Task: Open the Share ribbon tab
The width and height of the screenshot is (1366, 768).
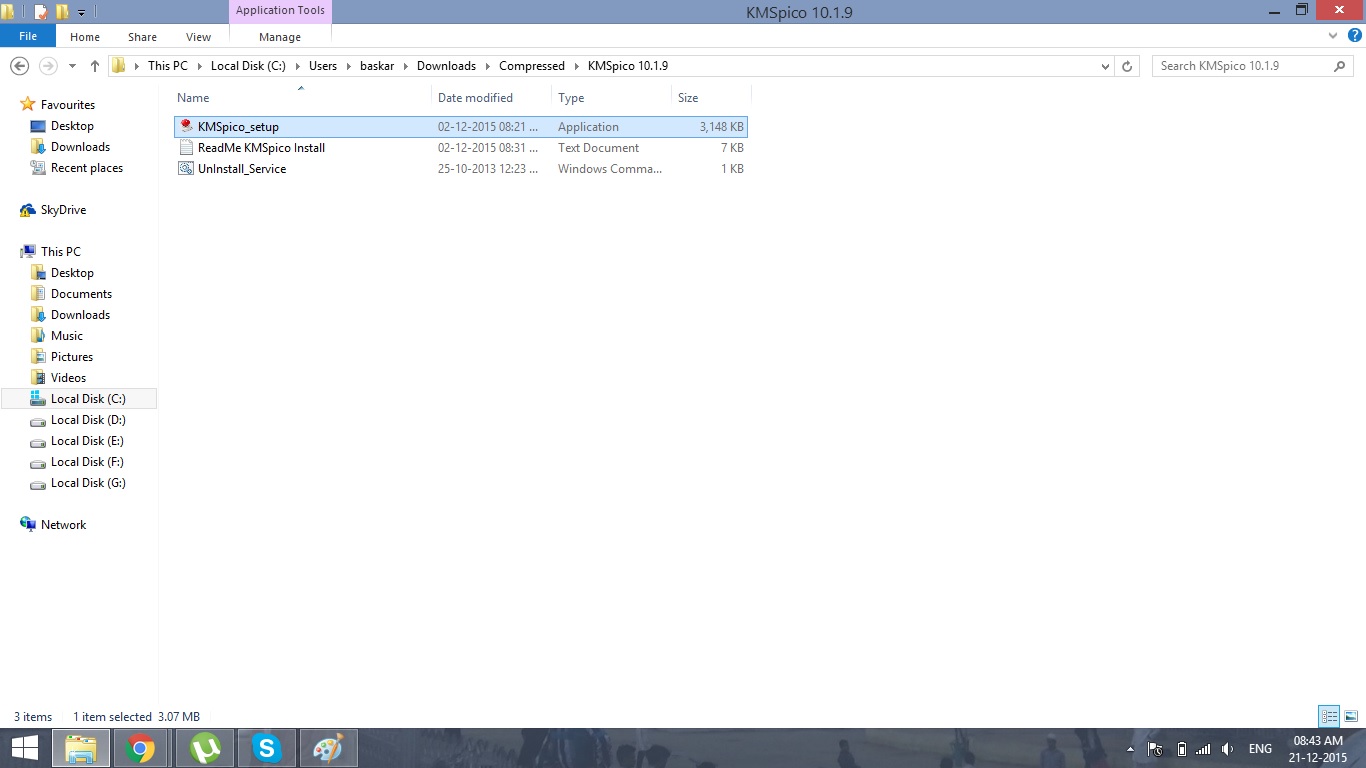Action: [x=142, y=37]
